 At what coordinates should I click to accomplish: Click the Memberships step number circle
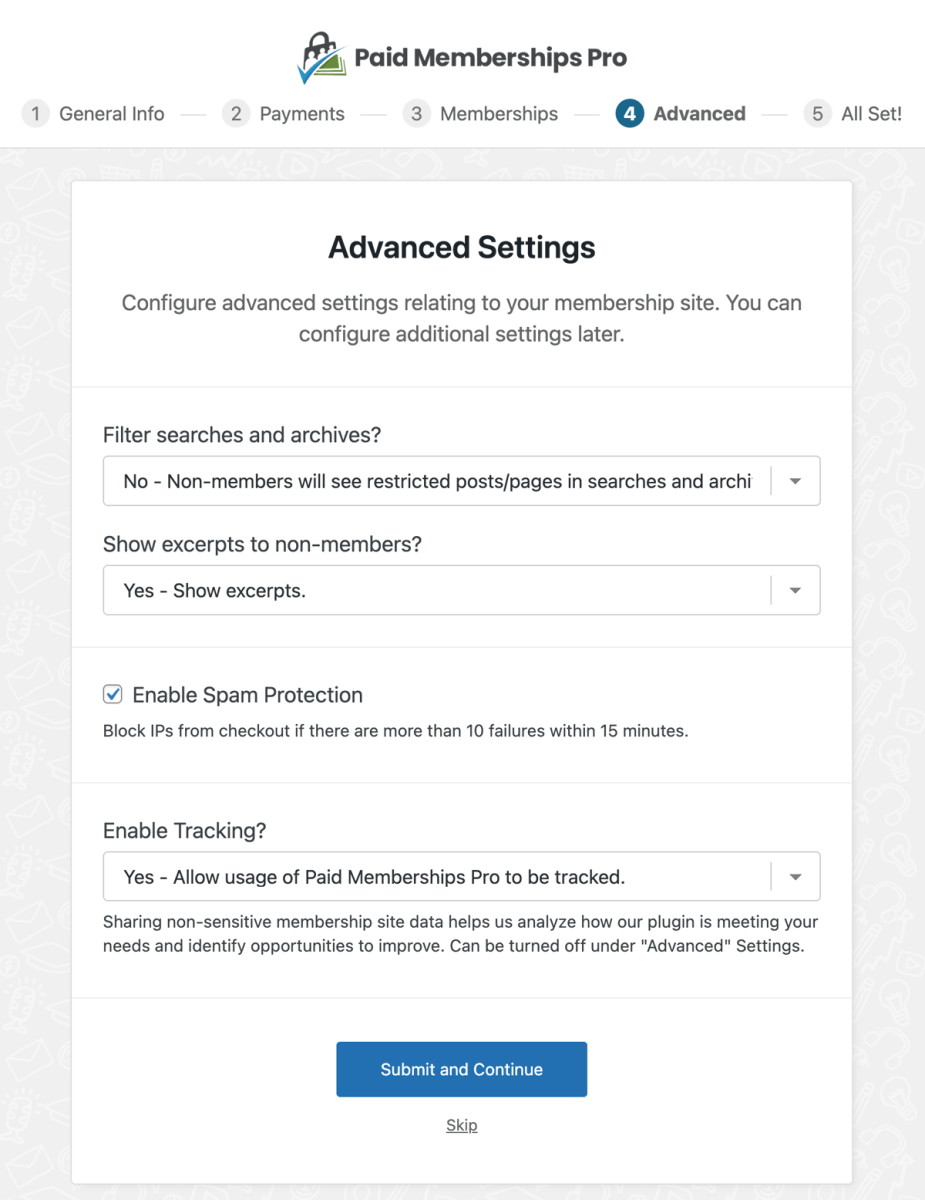416,114
